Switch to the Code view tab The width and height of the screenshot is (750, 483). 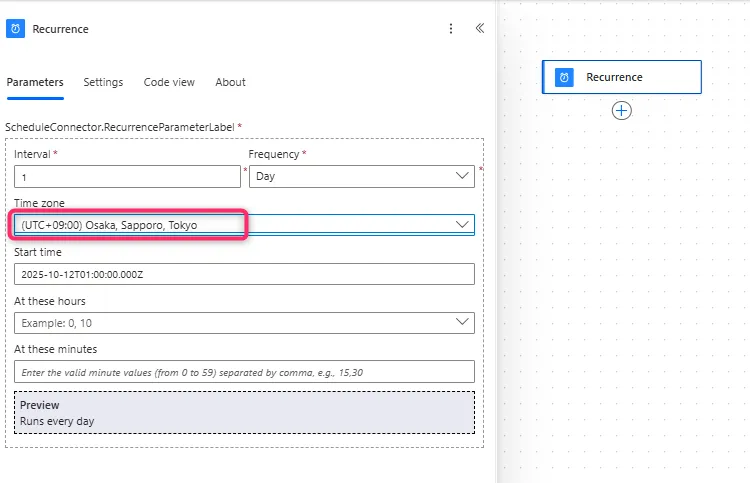click(169, 82)
